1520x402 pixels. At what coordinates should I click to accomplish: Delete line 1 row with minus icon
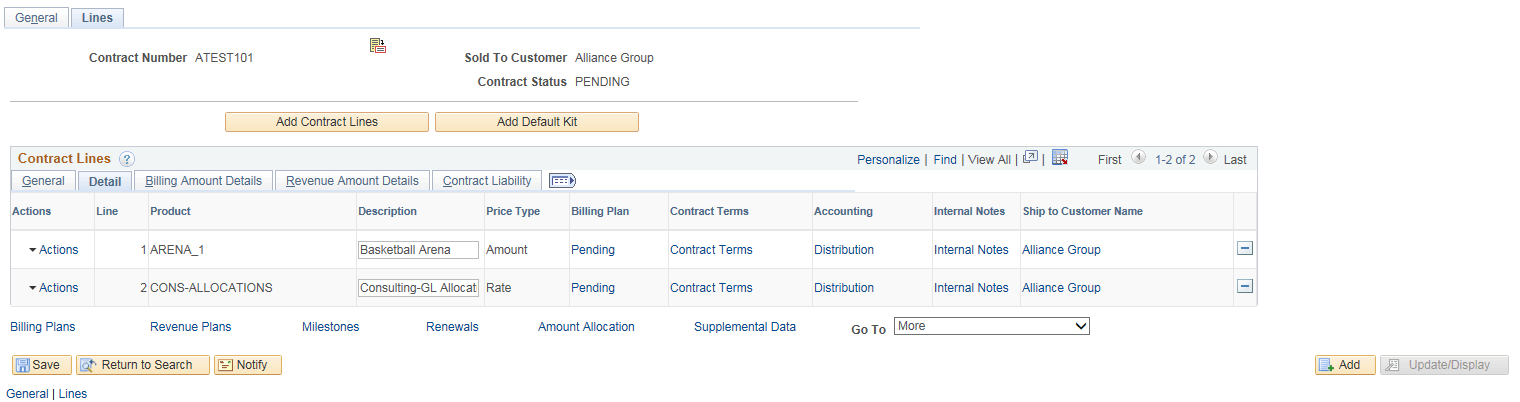point(1245,249)
